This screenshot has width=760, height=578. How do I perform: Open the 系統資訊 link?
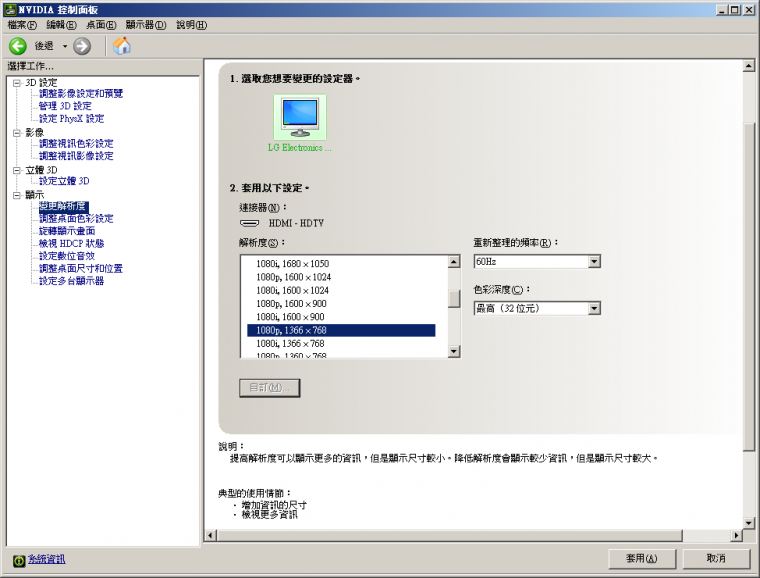click(46, 559)
